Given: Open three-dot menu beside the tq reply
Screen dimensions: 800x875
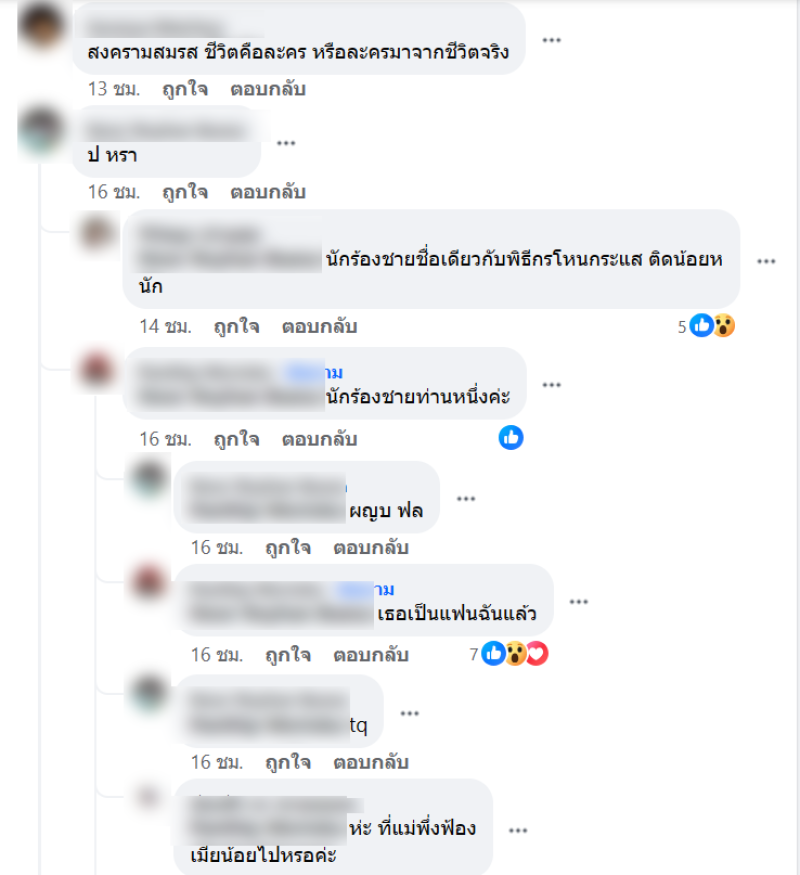Looking at the screenshot, I should coord(409,713).
